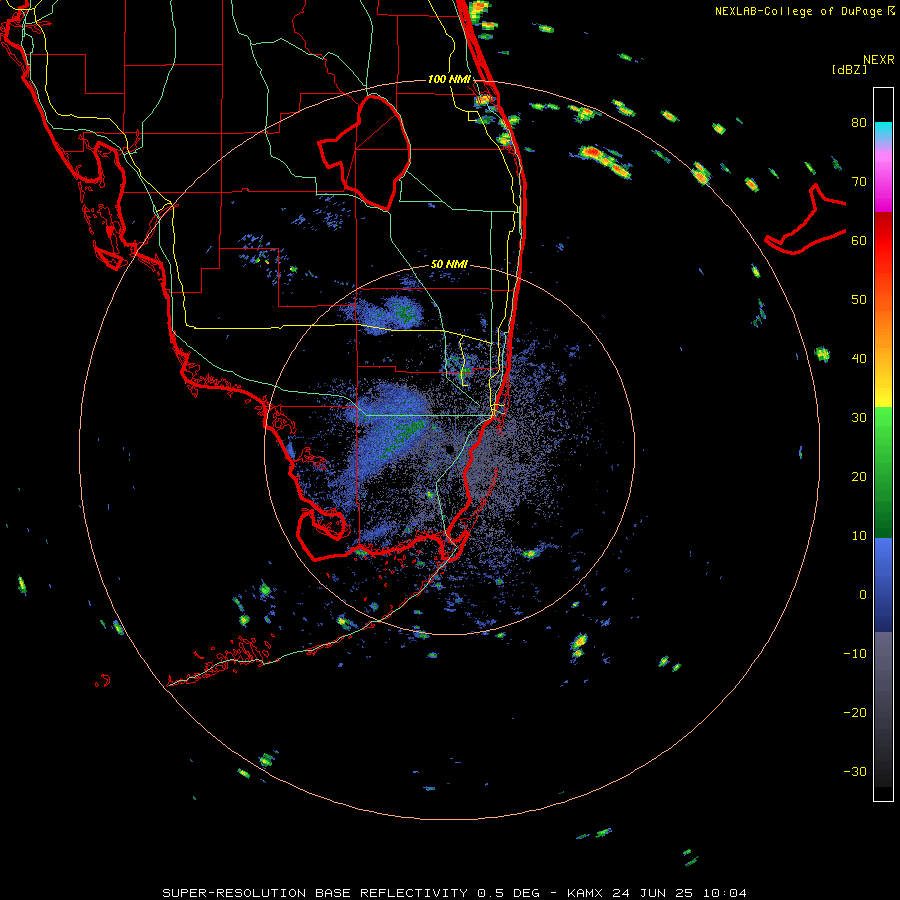Viewport: 900px width, 900px height.
Task: Click the KAMX station identifier in the caption
Action: 585,893
